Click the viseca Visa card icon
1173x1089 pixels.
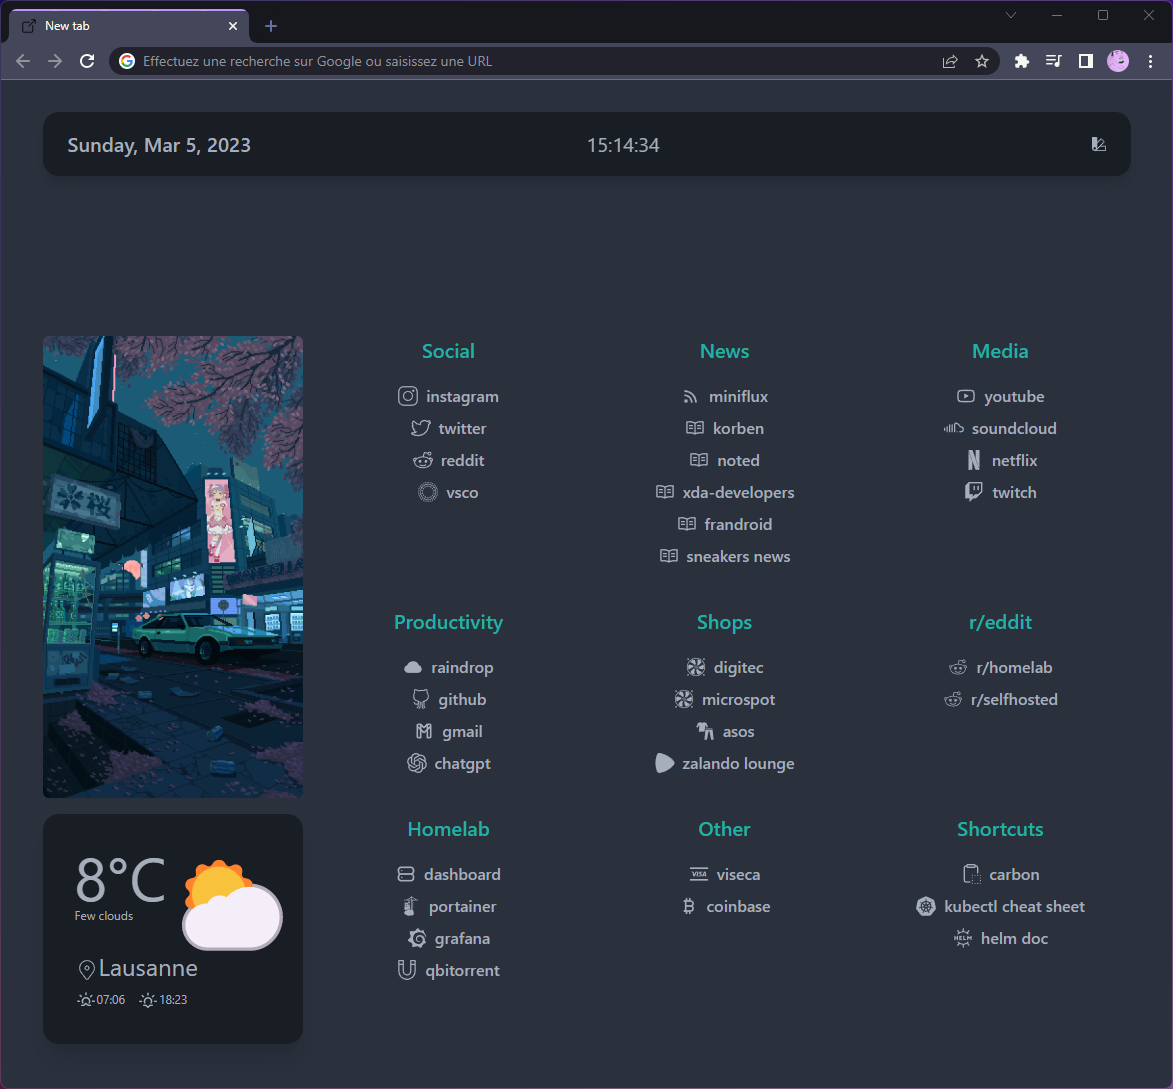tap(699, 874)
